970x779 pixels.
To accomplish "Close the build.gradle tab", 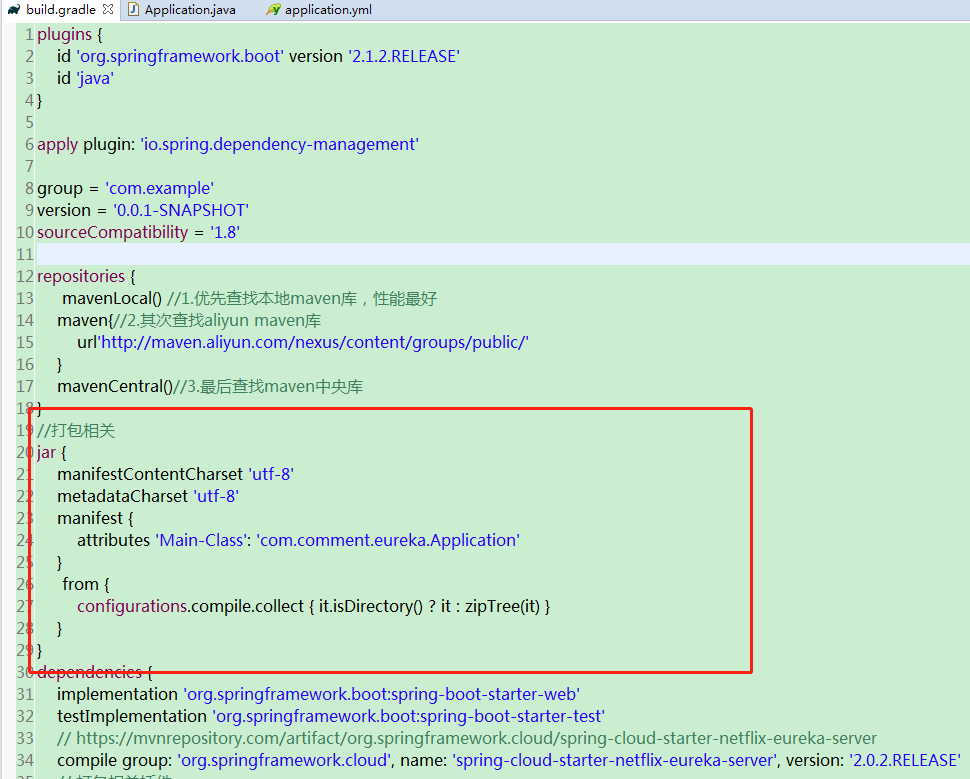I will tap(108, 9).
